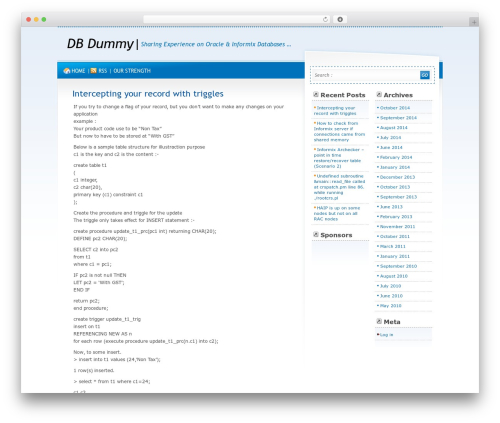This screenshot has width=500, height=423.
Task: Open the June 2010 archive
Action: (x=391, y=296)
